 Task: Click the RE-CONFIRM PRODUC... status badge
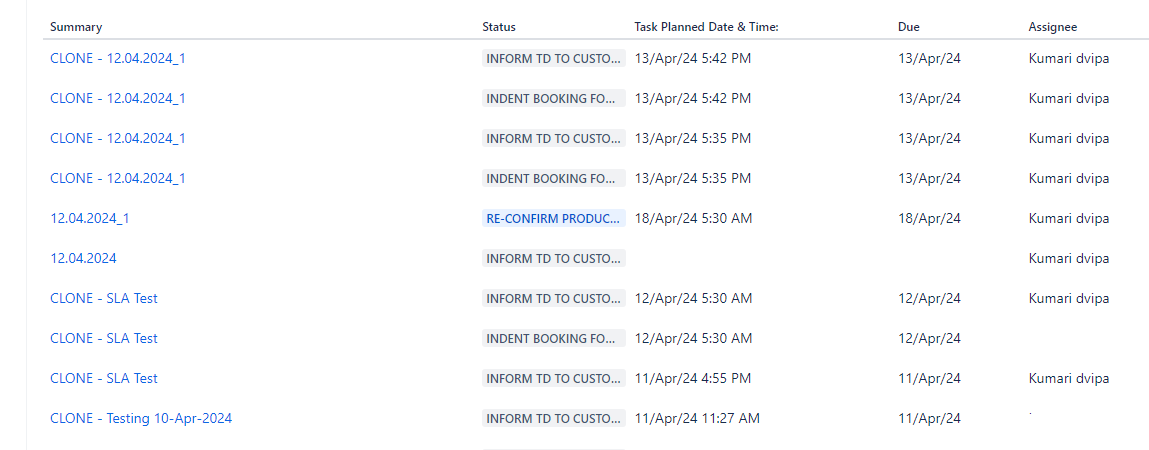553,218
